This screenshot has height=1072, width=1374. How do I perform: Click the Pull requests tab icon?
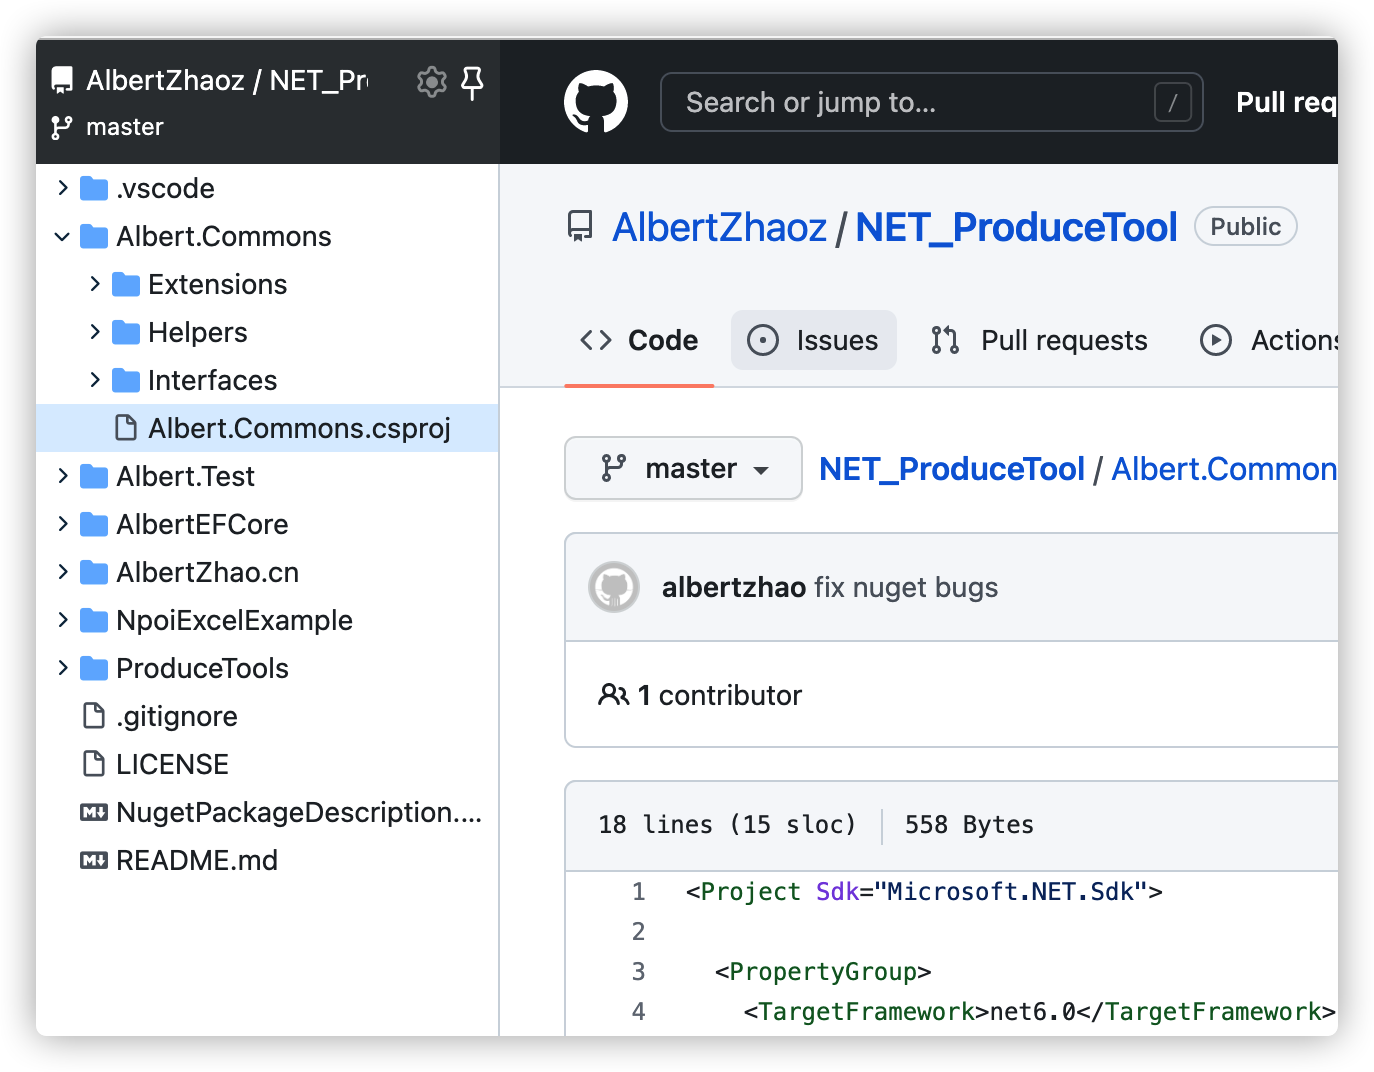[x=945, y=340]
